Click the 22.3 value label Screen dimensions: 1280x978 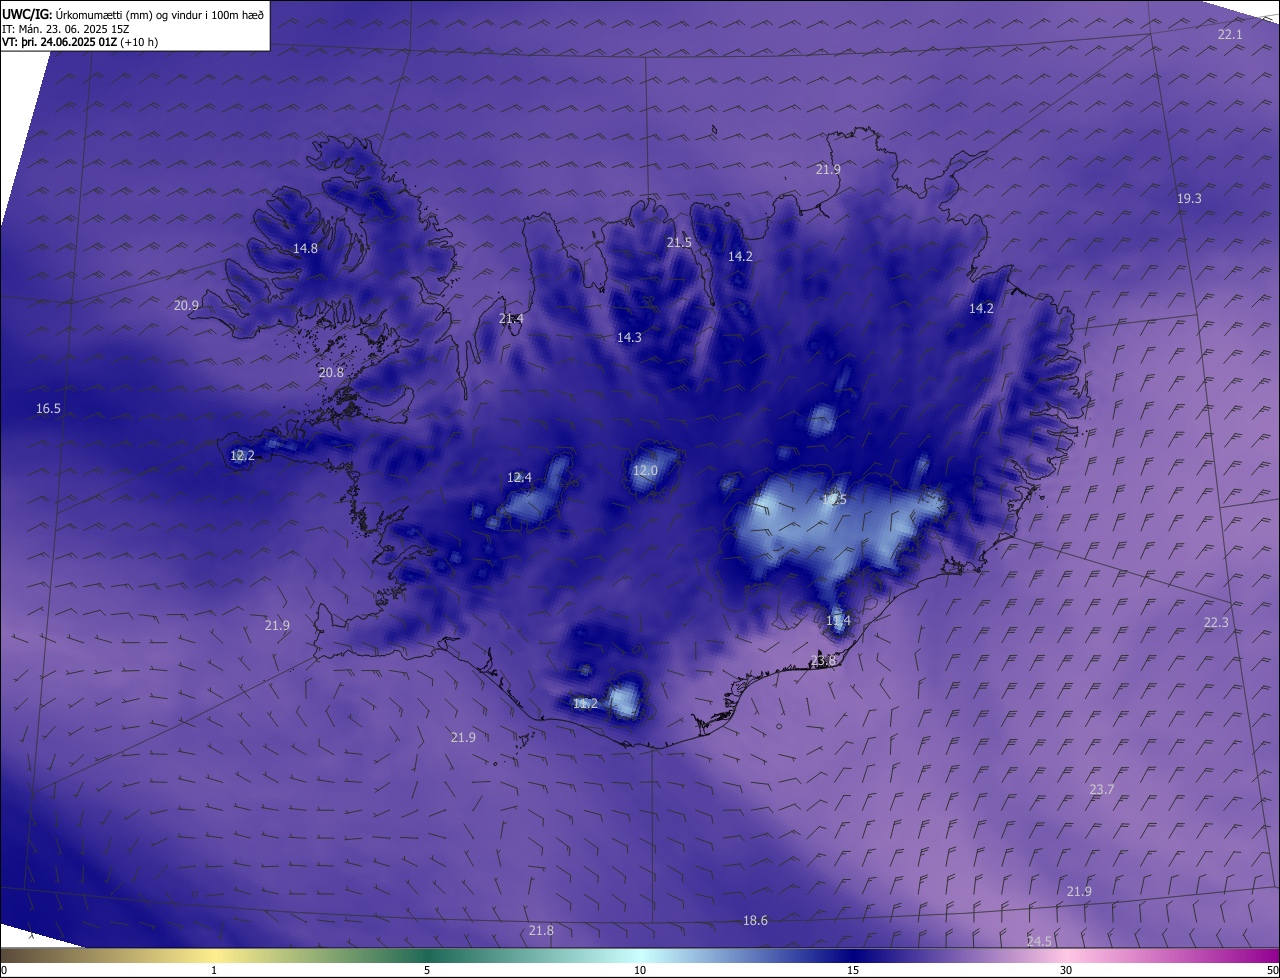pyautogui.click(x=1216, y=623)
